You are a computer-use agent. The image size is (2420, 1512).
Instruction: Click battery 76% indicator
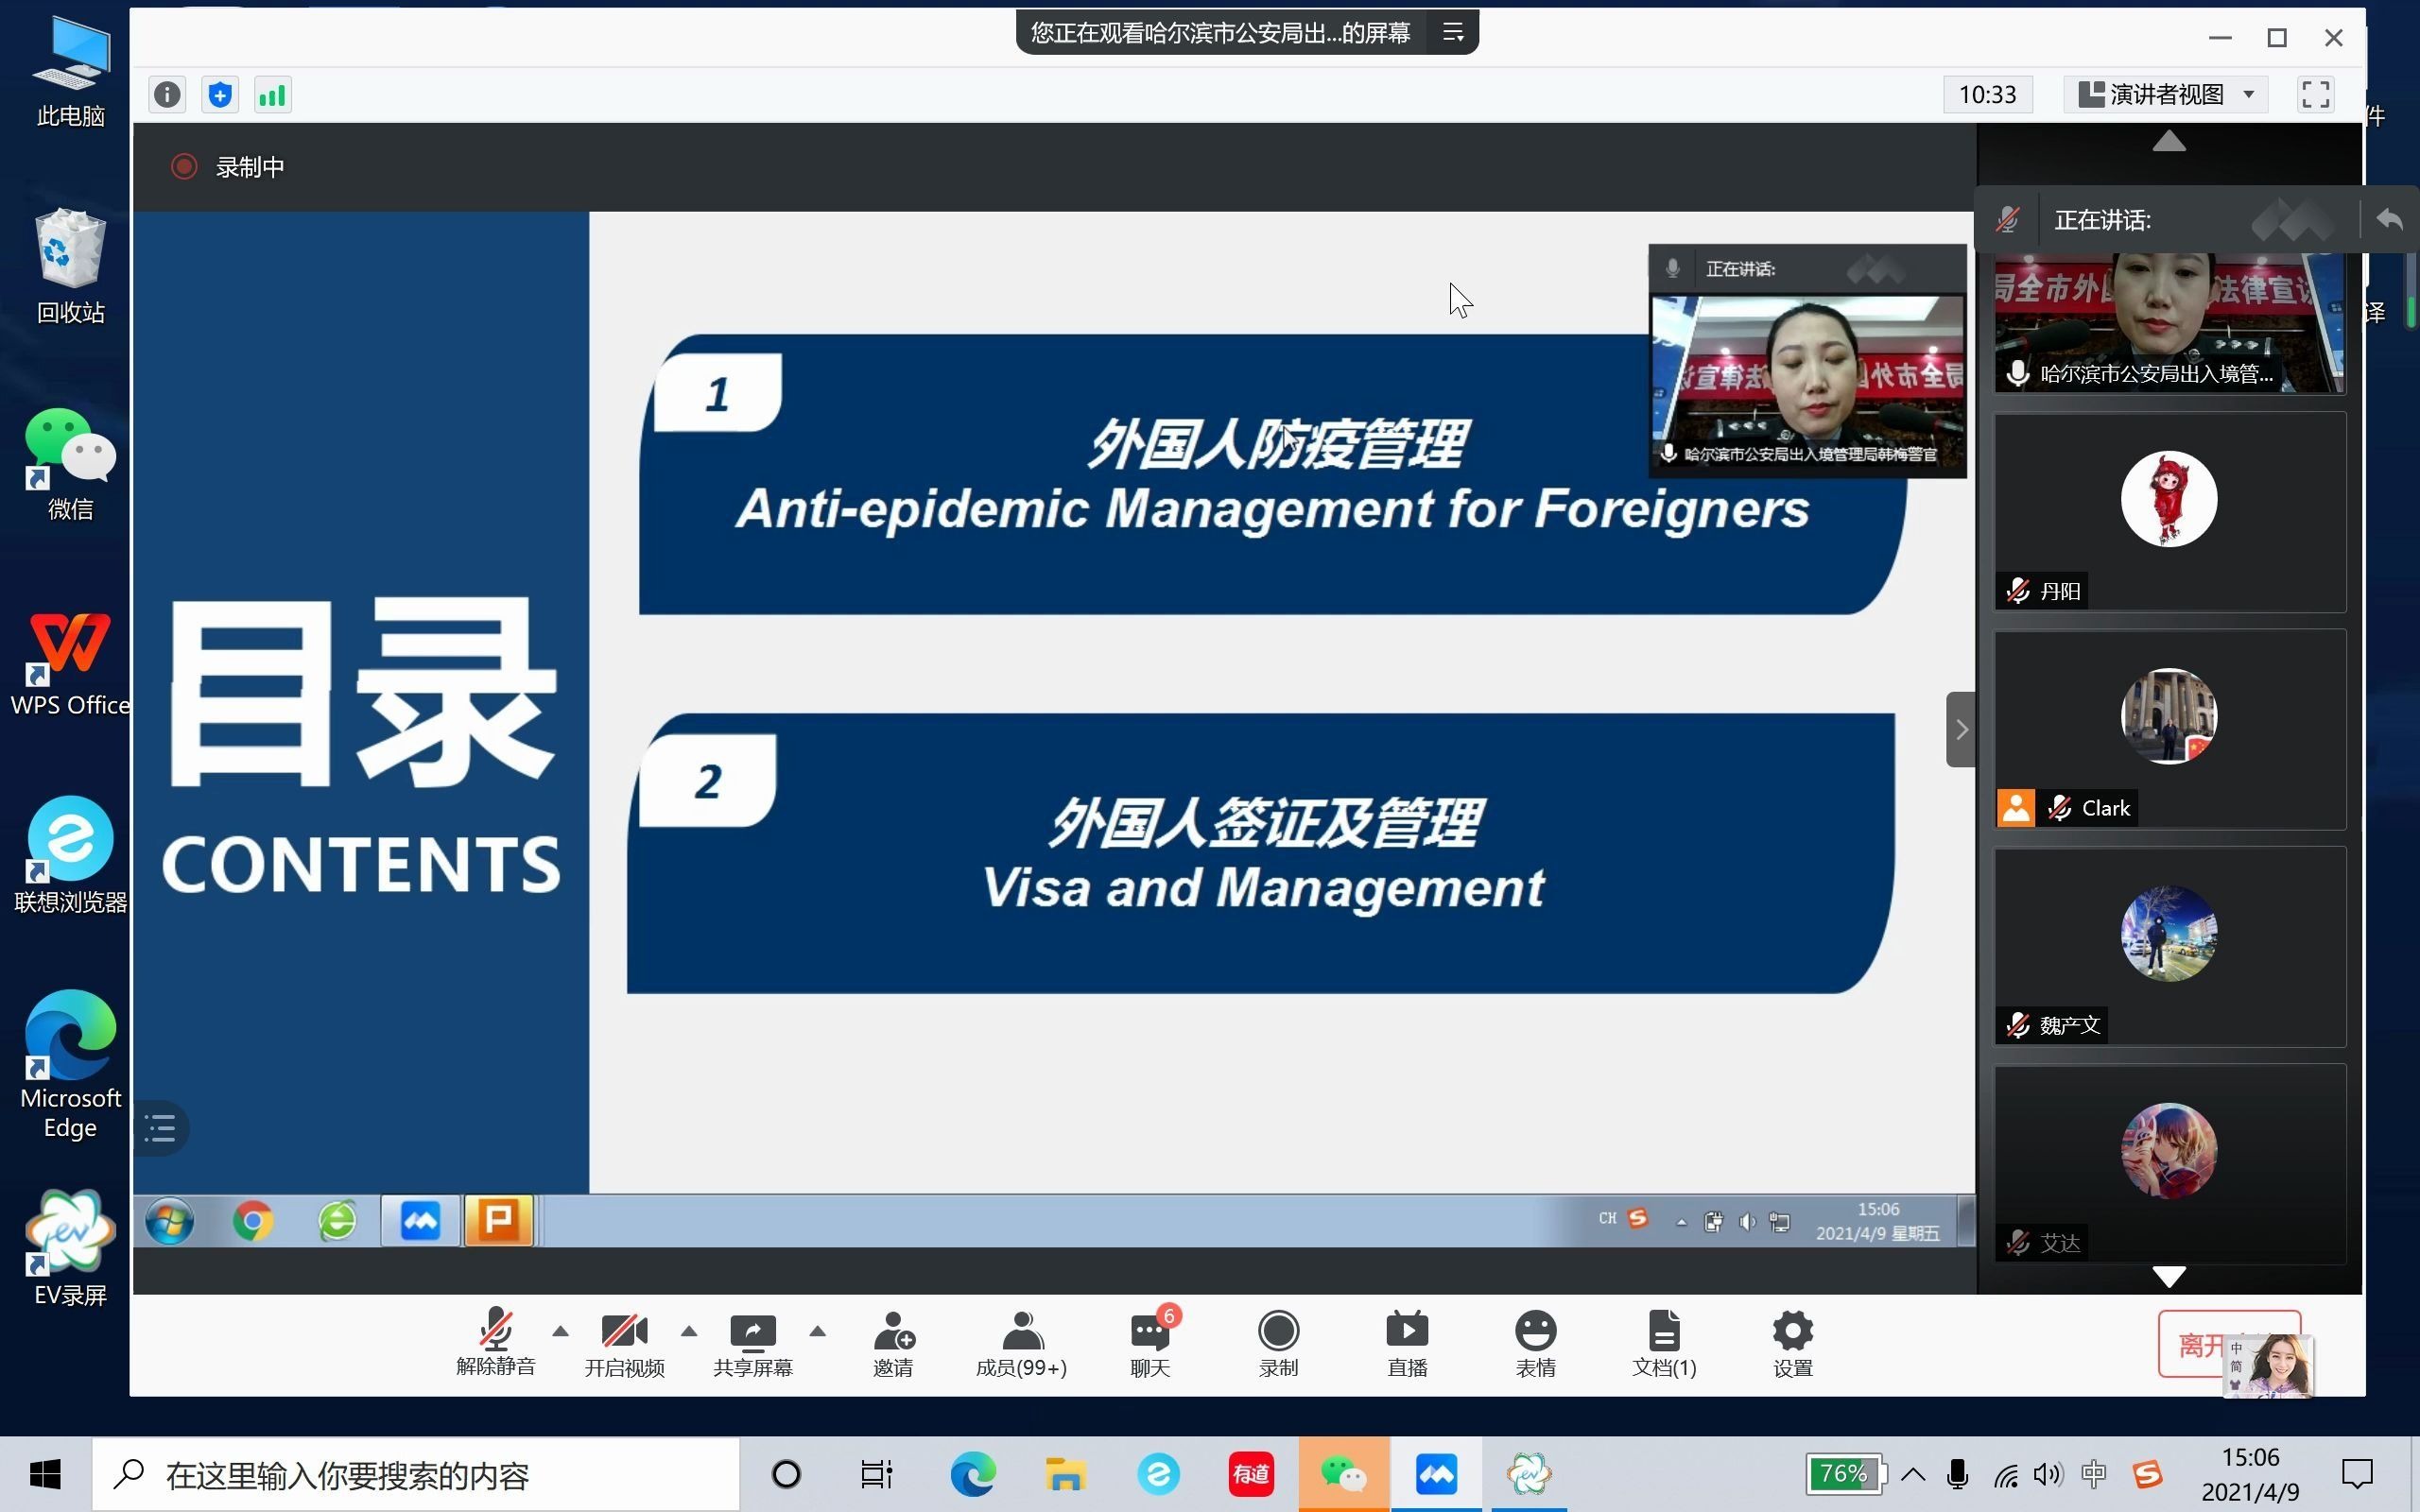(1845, 1474)
